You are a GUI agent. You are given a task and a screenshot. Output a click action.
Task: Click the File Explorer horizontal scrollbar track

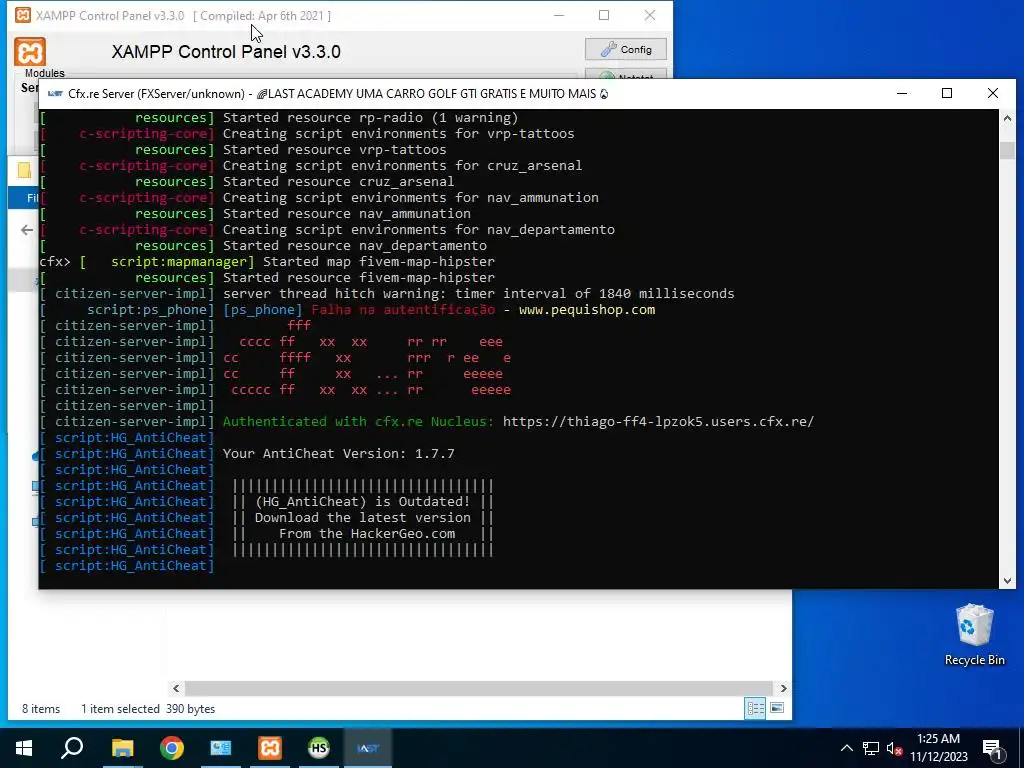pyautogui.click(x=480, y=688)
